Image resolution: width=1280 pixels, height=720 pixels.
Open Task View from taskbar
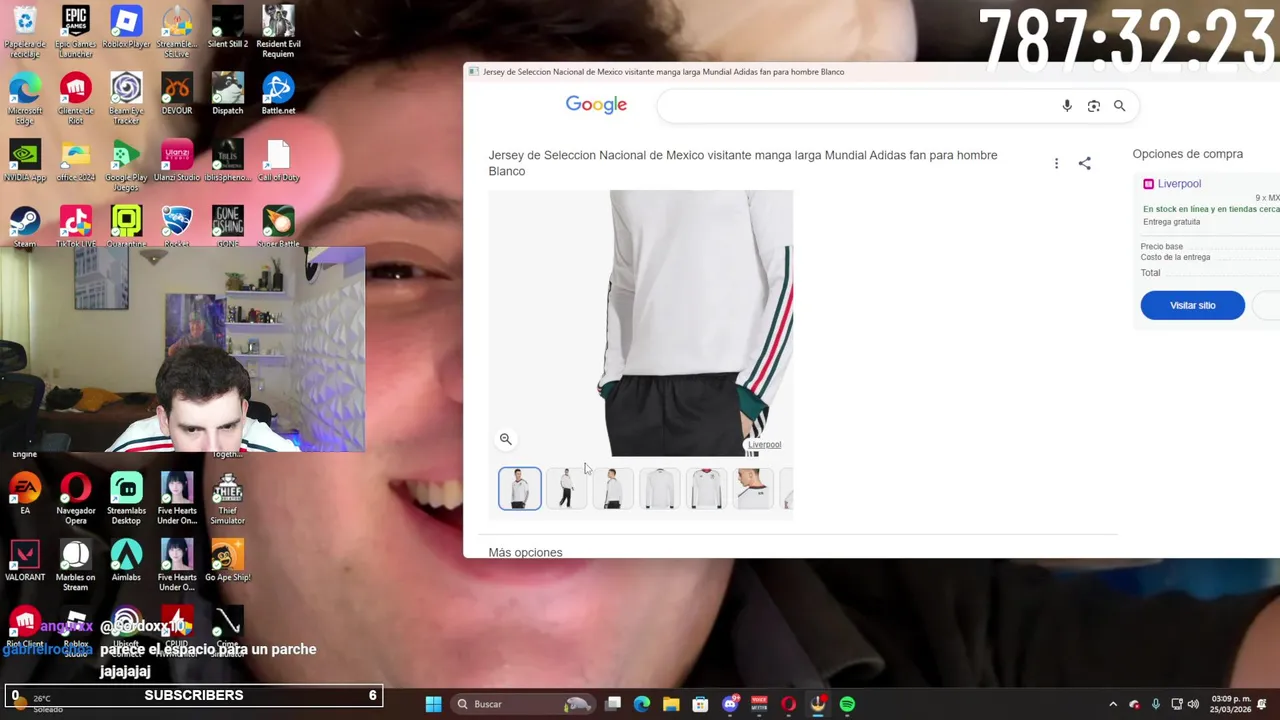(x=613, y=704)
